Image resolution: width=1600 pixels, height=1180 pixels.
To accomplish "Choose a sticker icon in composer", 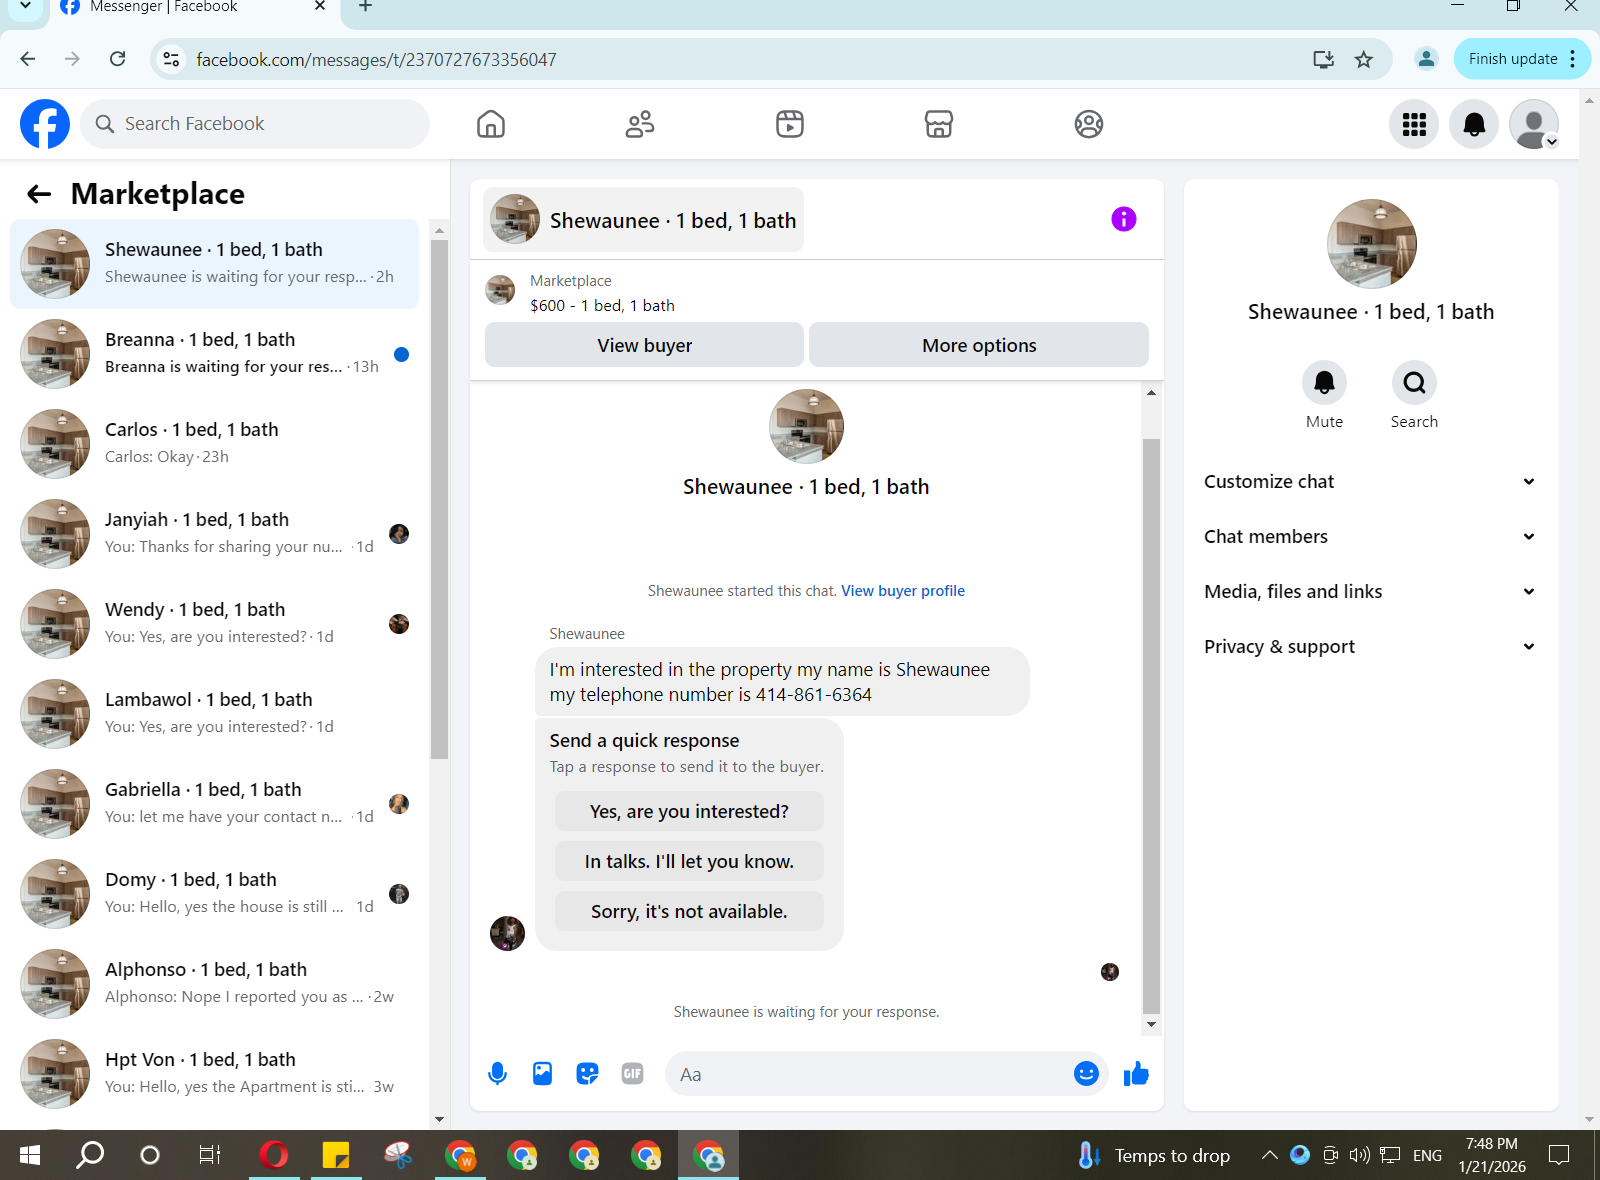I will coord(588,1074).
